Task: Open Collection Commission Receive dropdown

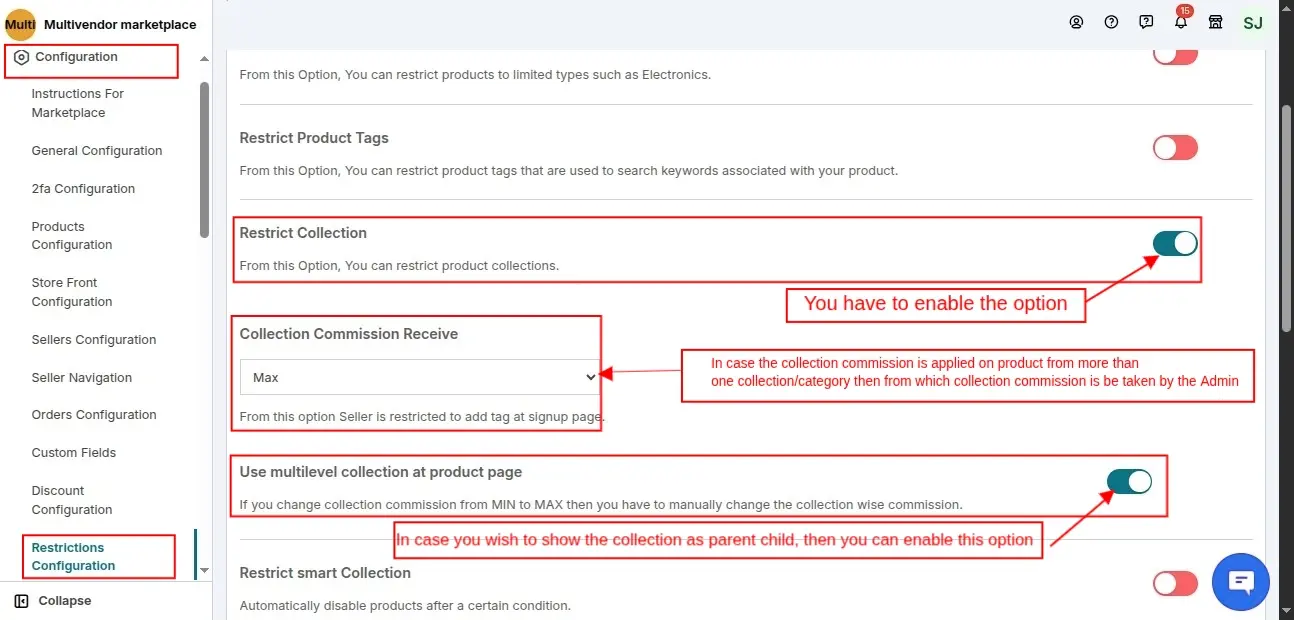Action: point(419,377)
